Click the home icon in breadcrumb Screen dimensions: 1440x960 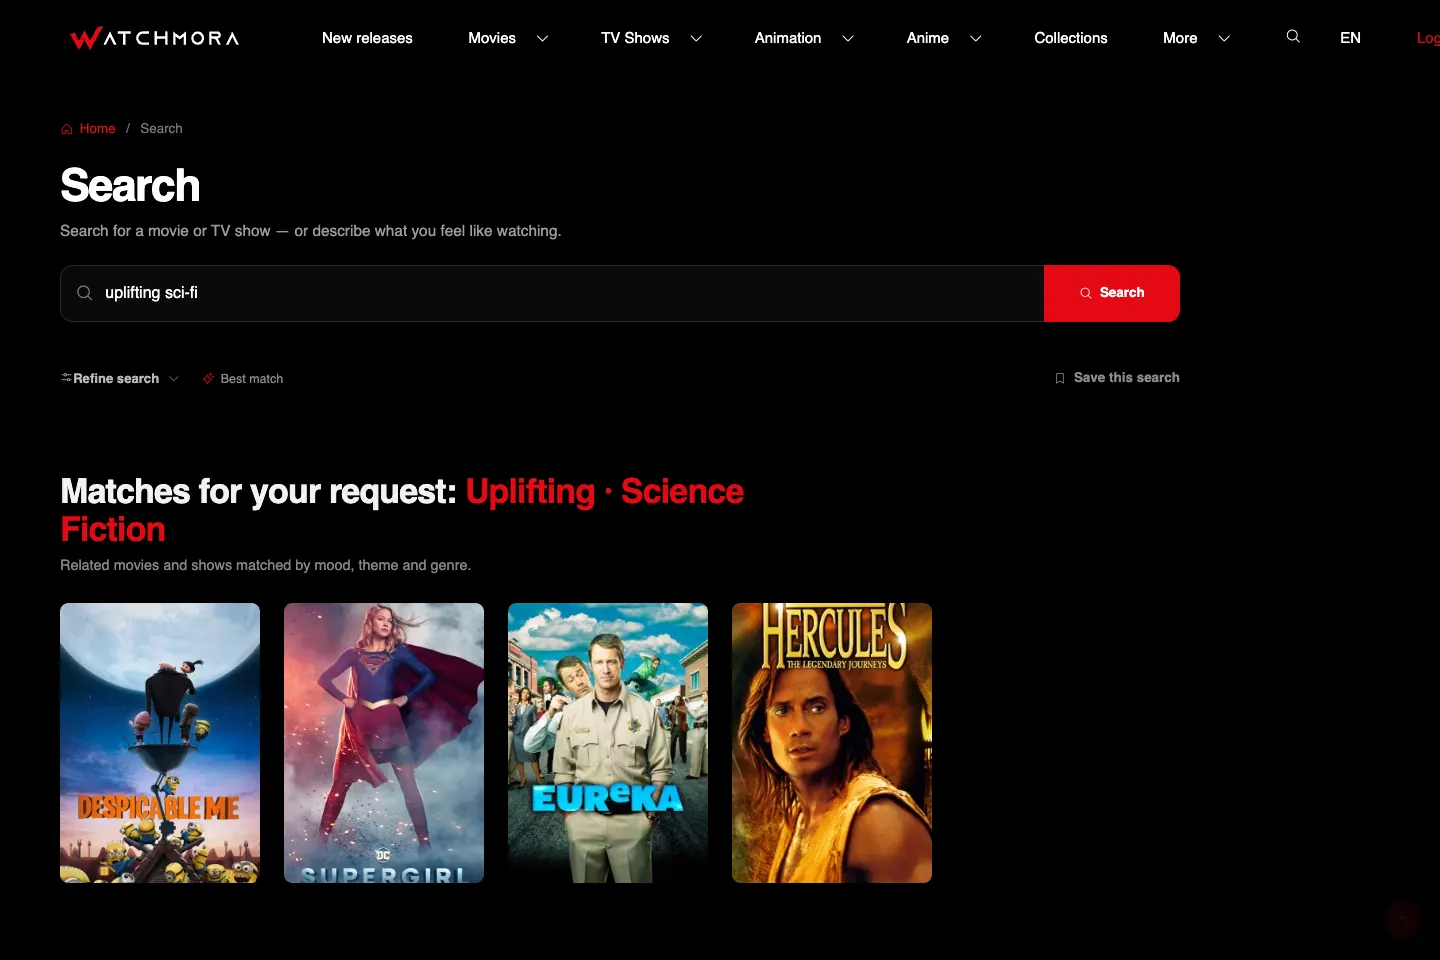coord(67,129)
